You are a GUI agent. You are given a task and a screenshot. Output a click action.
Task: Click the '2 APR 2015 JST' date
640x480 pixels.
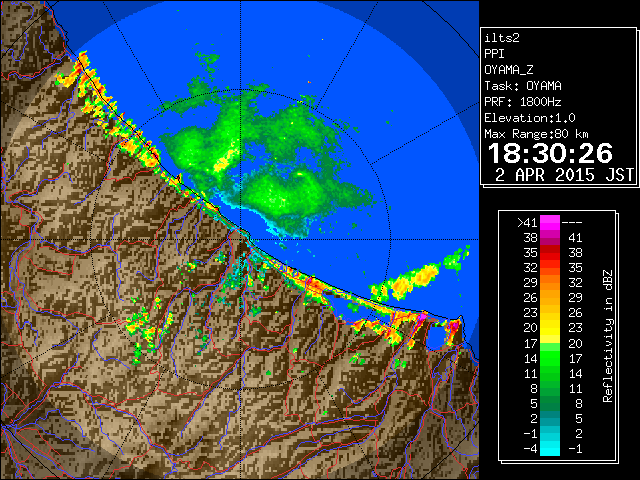pyautogui.click(x=564, y=175)
